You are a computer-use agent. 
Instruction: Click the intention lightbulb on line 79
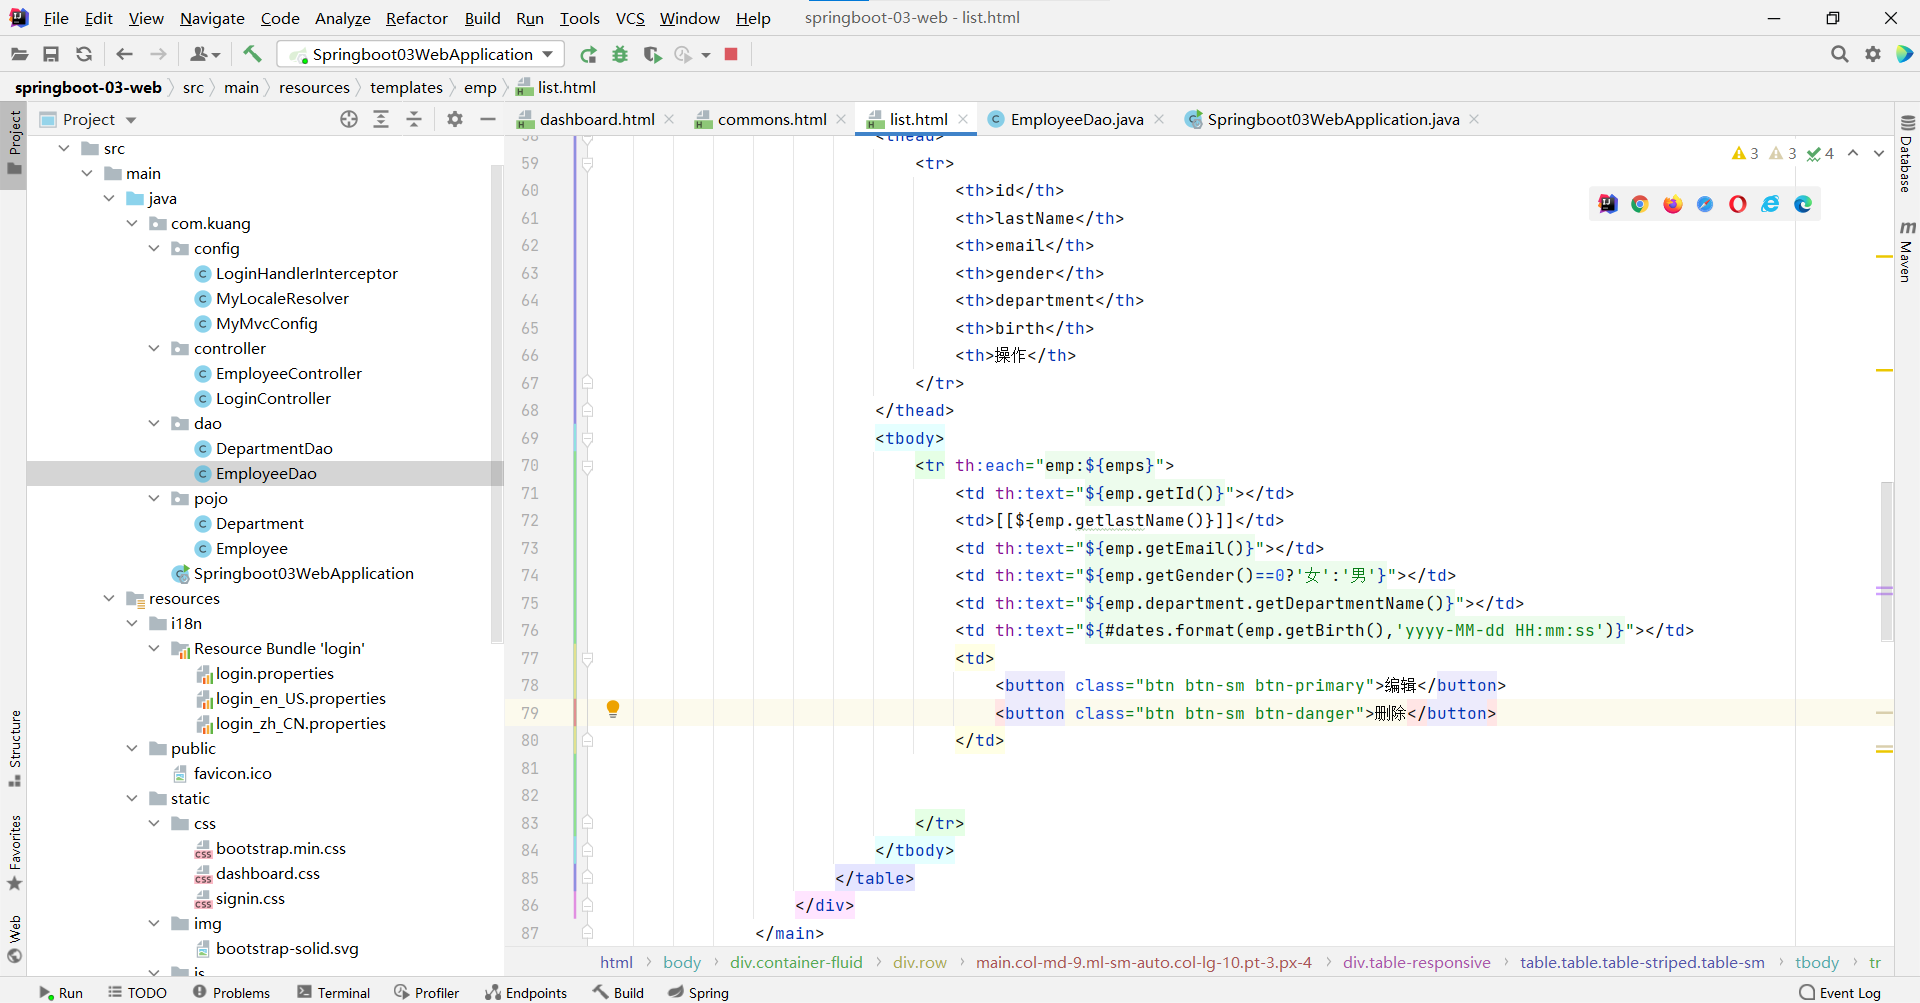(x=613, y=709)
